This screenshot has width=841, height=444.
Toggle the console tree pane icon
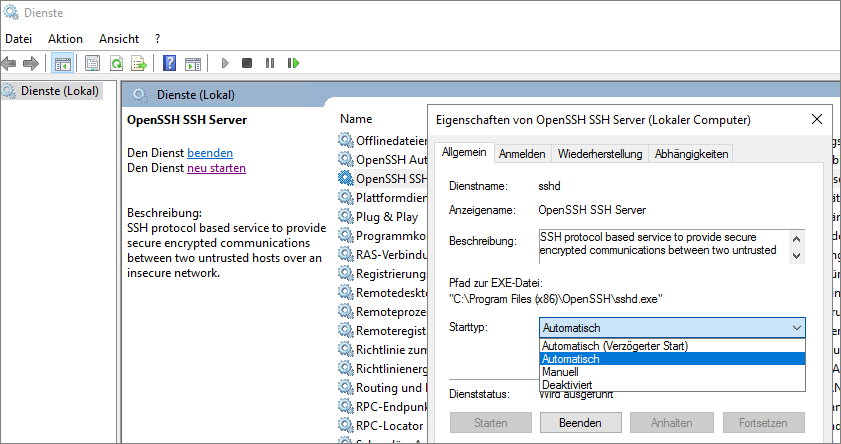62,63
